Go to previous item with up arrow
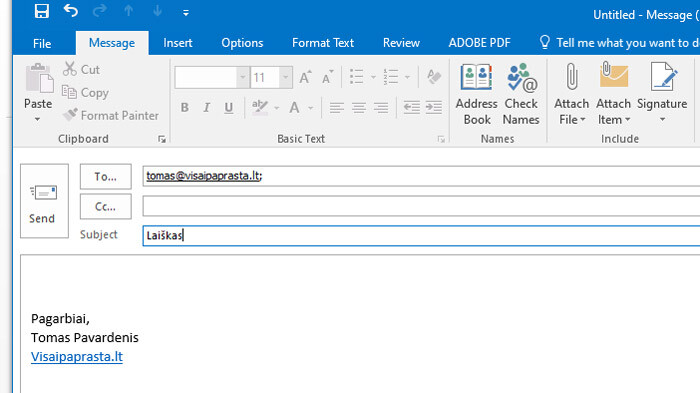 click(x=129, y=11)
